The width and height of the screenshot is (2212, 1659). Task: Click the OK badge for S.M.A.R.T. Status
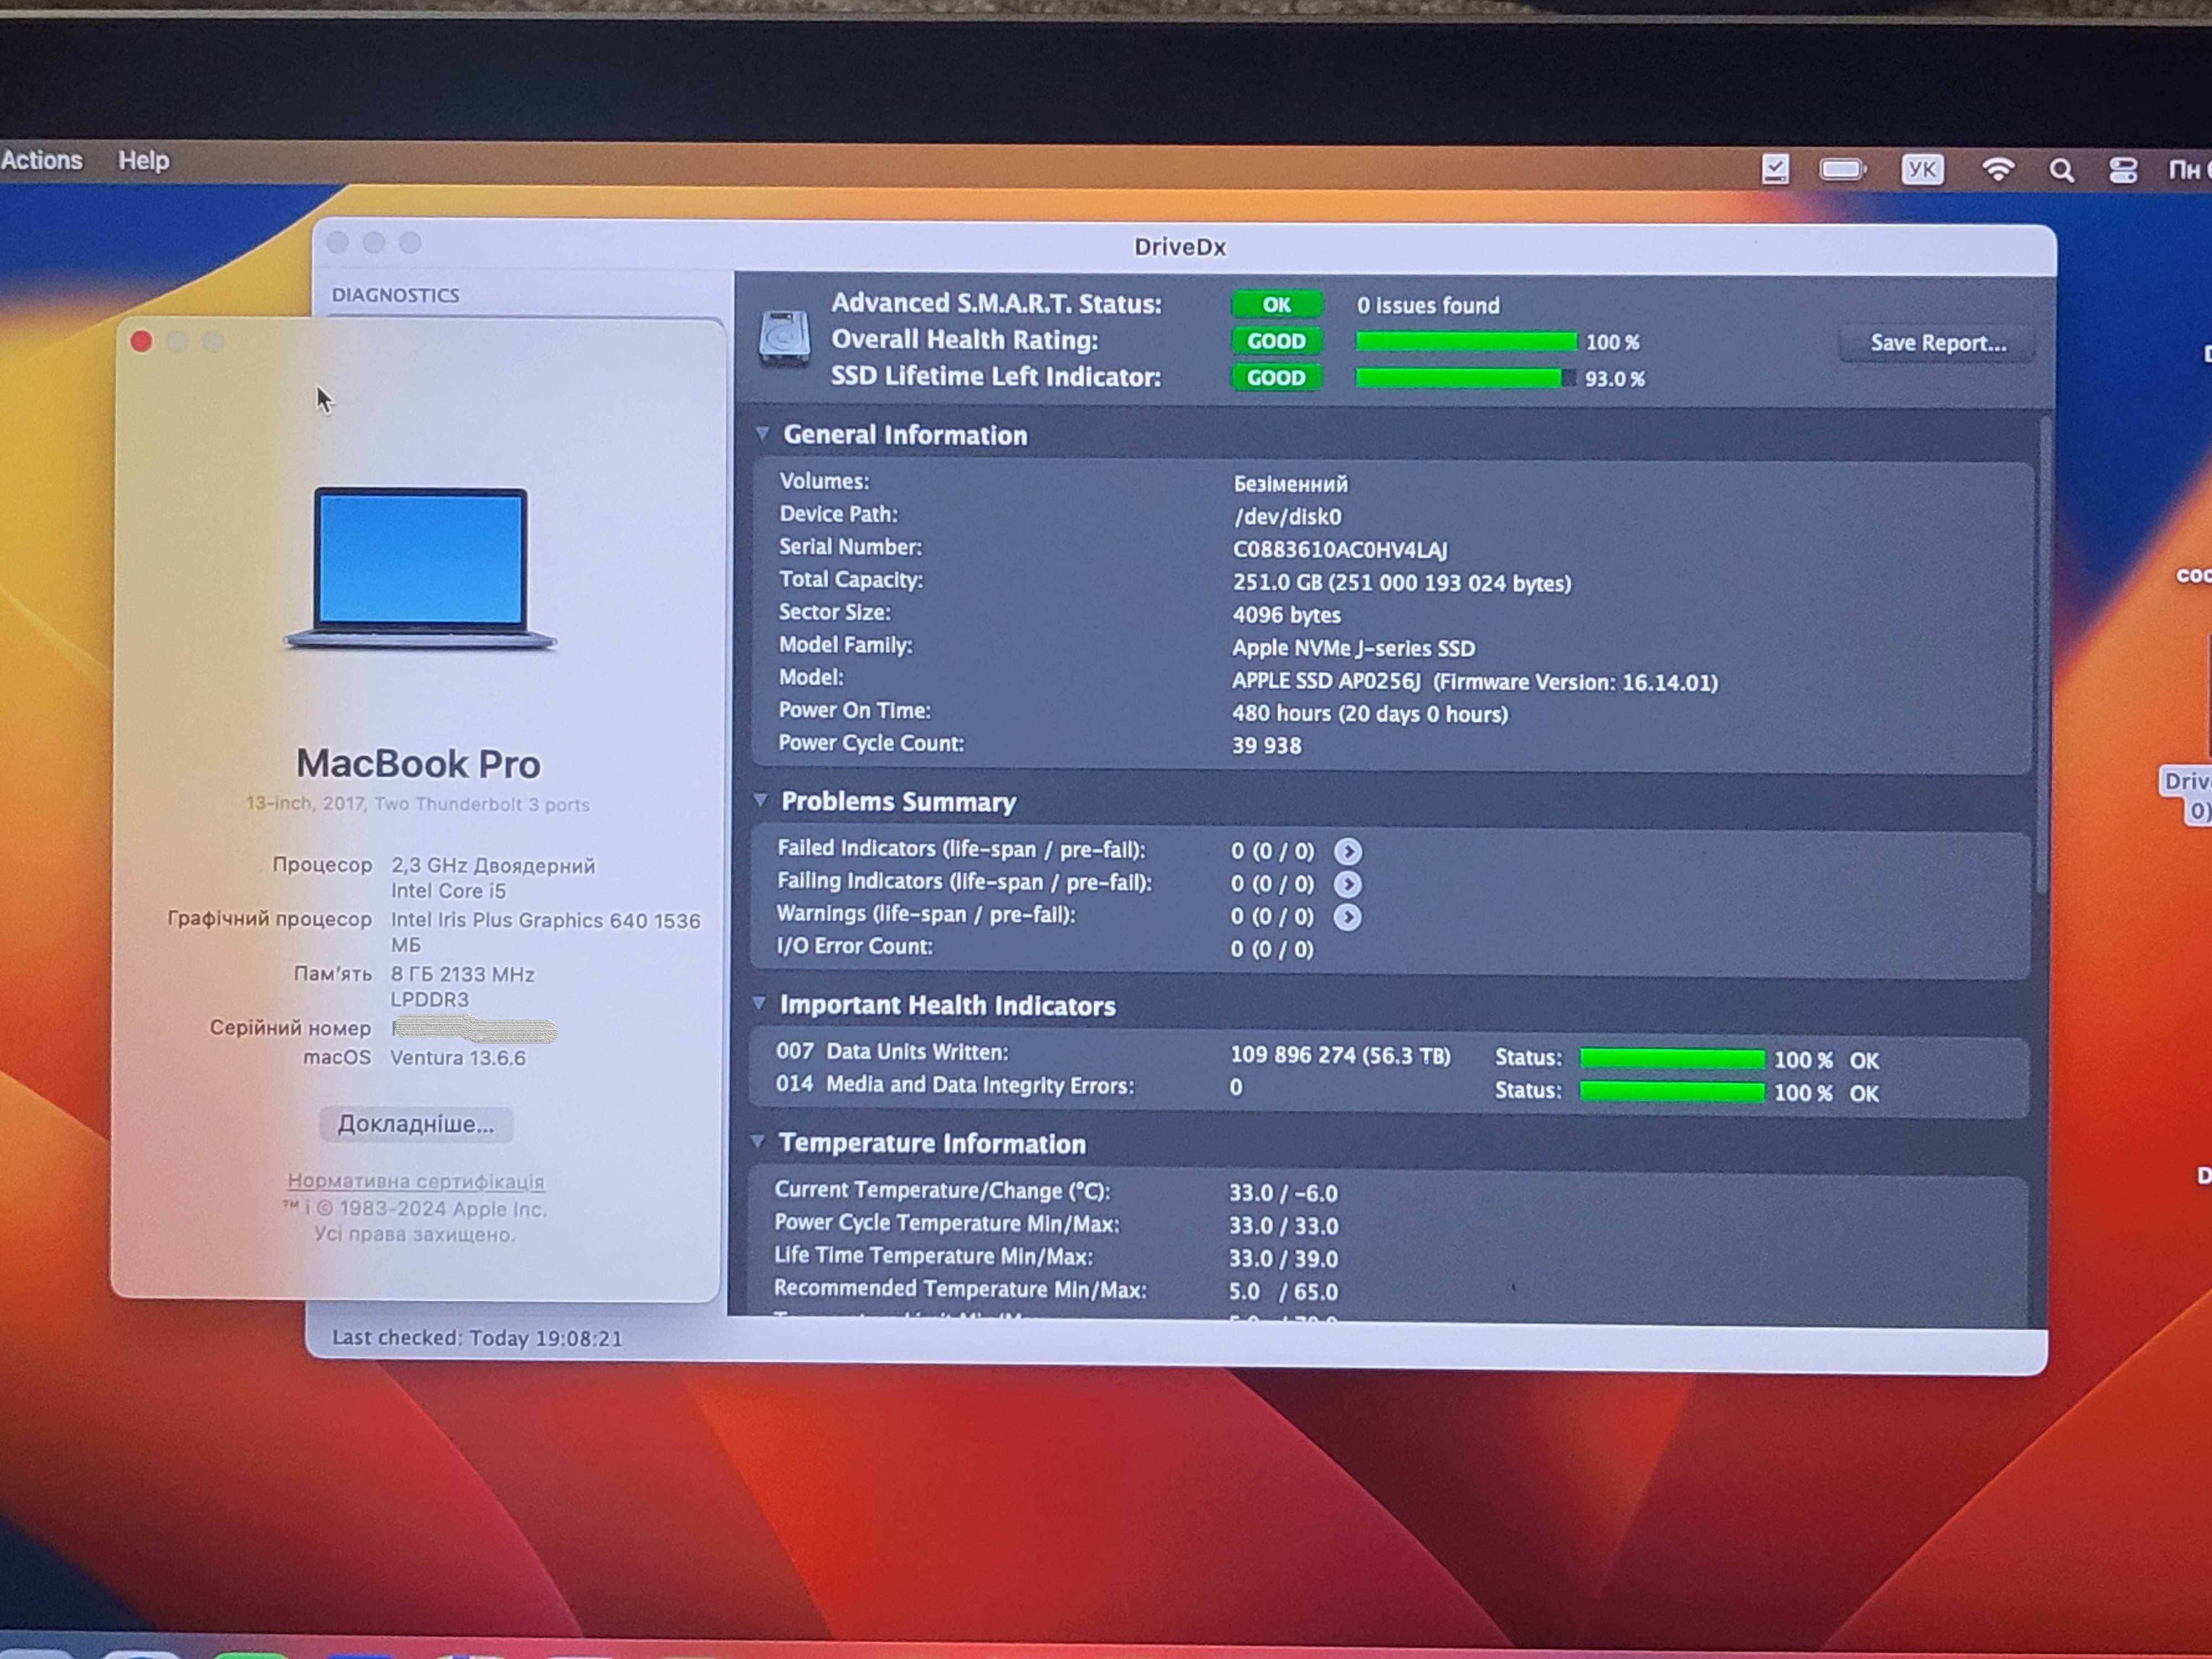(x=1277, y=305)
